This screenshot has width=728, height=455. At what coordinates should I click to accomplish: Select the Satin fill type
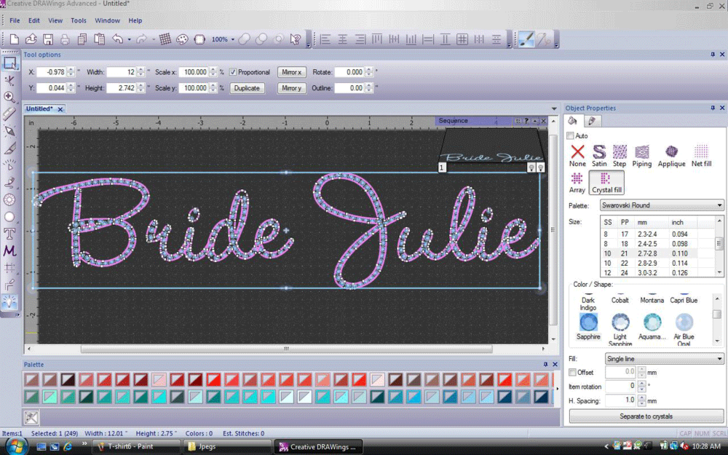click(599, 155)
